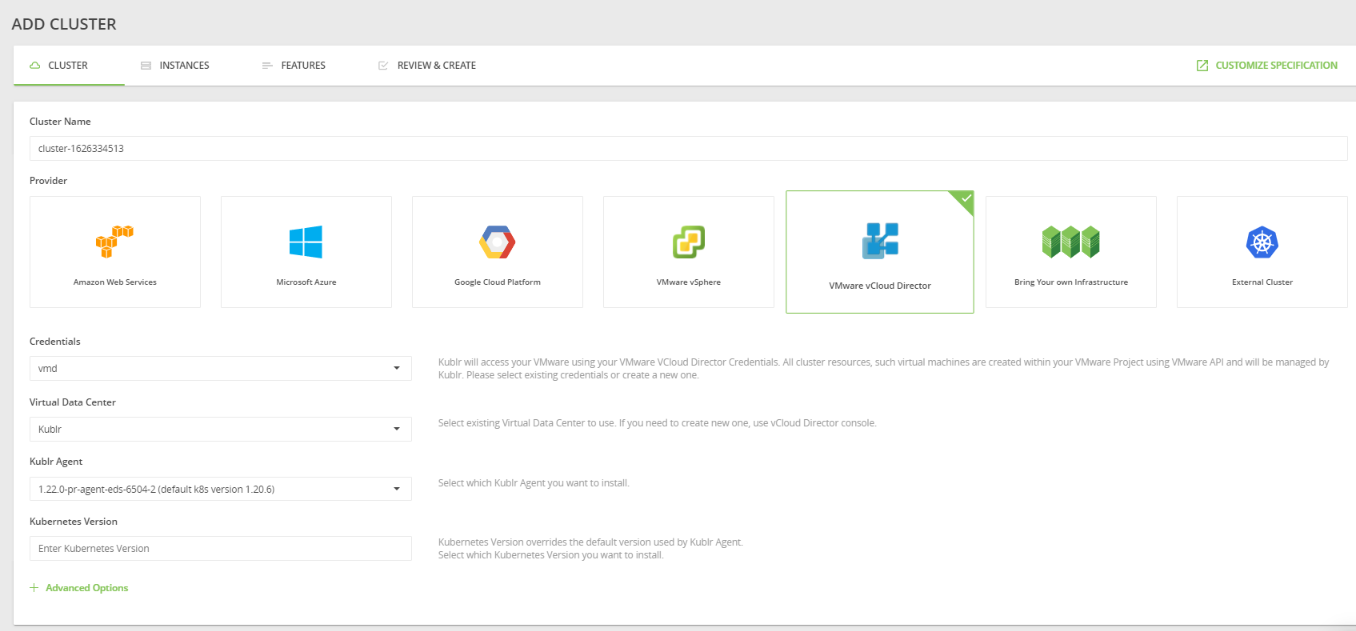Select the External Cluster Kubernetes logo
This screenshot has height=631, width=1356.
coord(1262,242)
